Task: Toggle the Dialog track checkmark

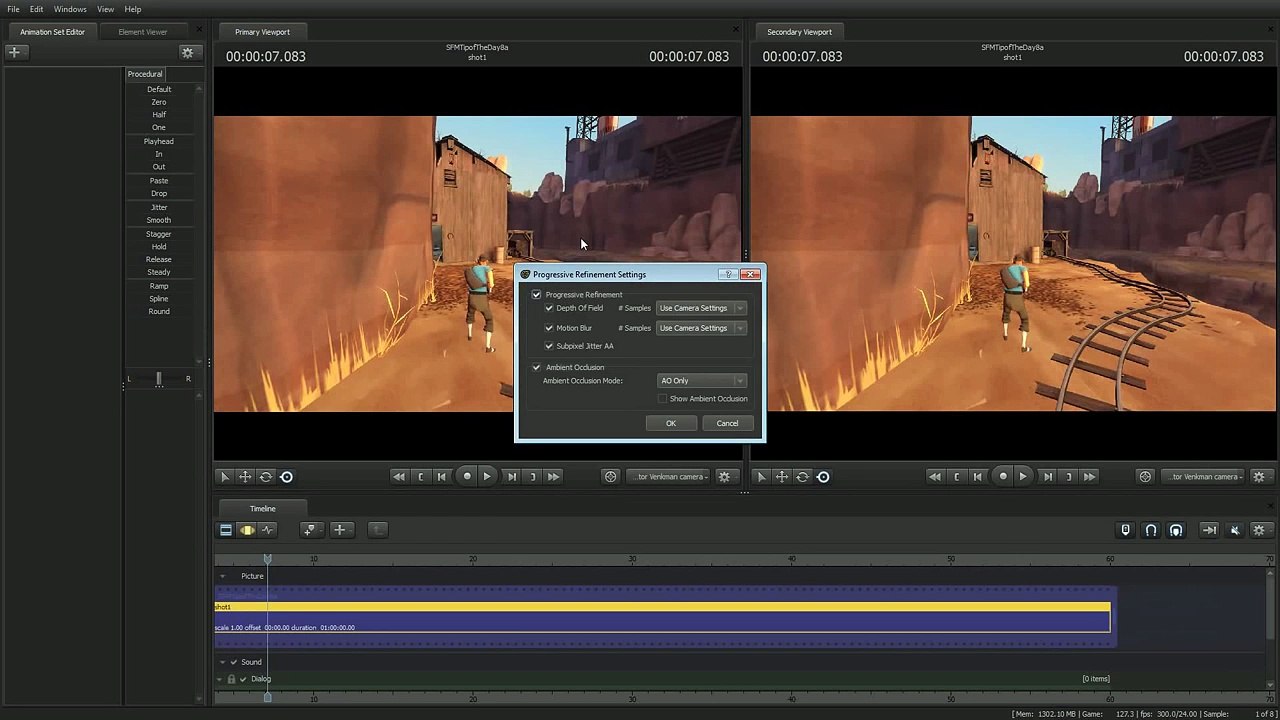Action: tap(243, 679)
